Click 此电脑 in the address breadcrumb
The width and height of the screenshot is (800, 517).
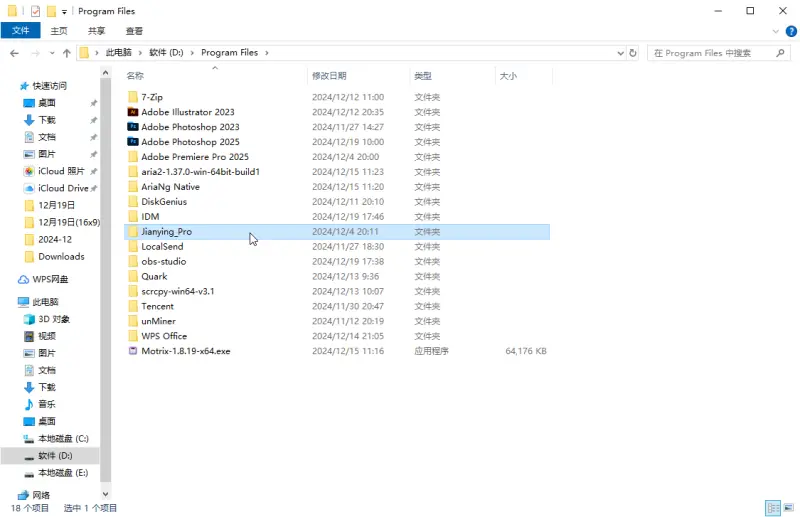point(118,53)
